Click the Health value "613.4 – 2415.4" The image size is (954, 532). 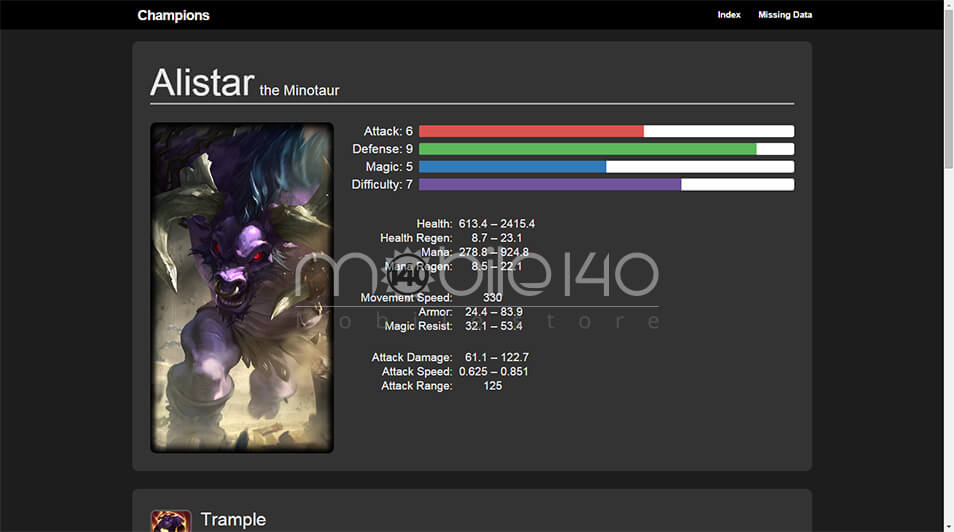click(x=496, y=223)
